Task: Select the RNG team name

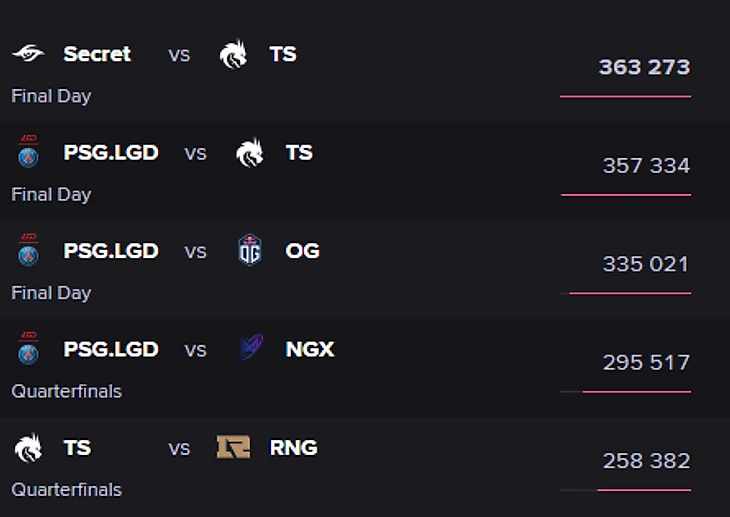Action: (294, 448)
